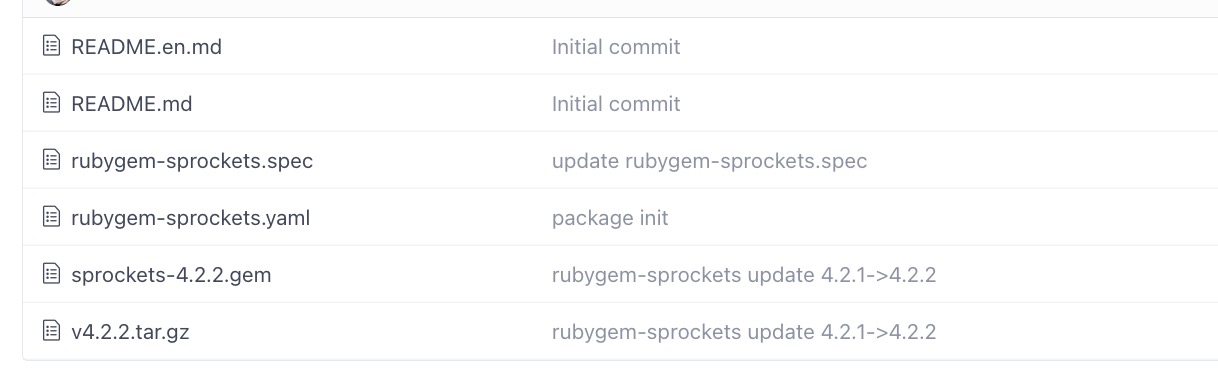Select the rubygem-sprockets.yaml table row
Image resolution: width=1218 pixels, height=390 pixels.
(x=620, y=217)
